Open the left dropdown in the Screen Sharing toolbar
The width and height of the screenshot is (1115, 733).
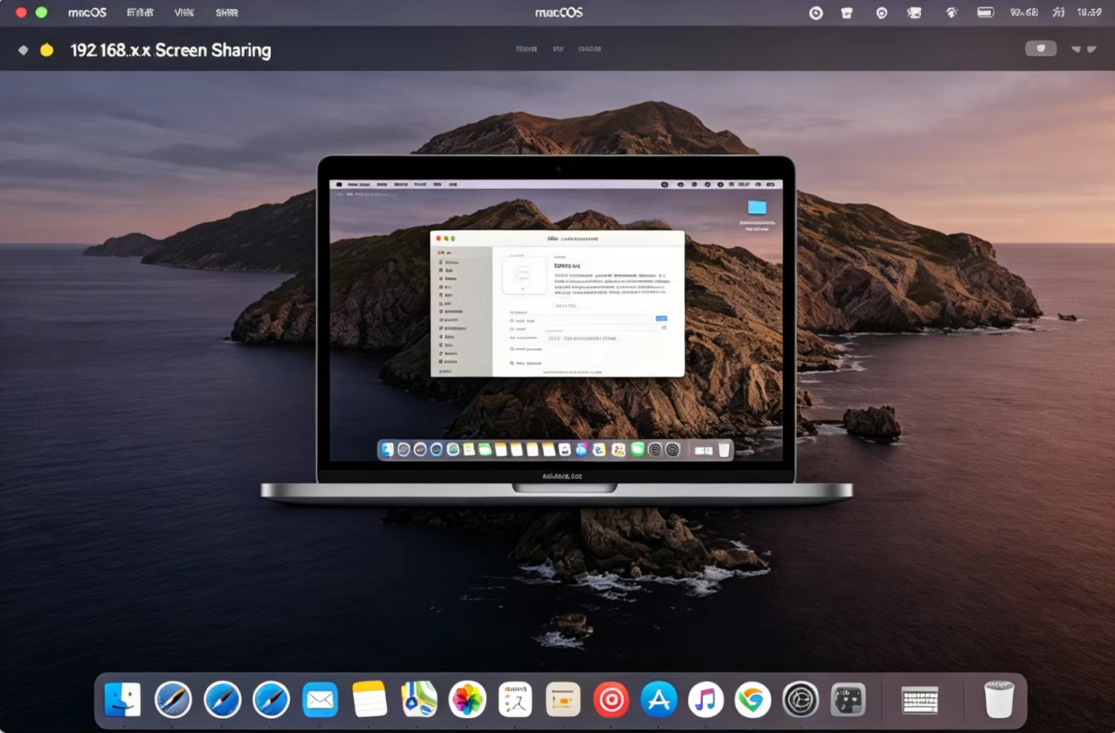coord(1075,48)
